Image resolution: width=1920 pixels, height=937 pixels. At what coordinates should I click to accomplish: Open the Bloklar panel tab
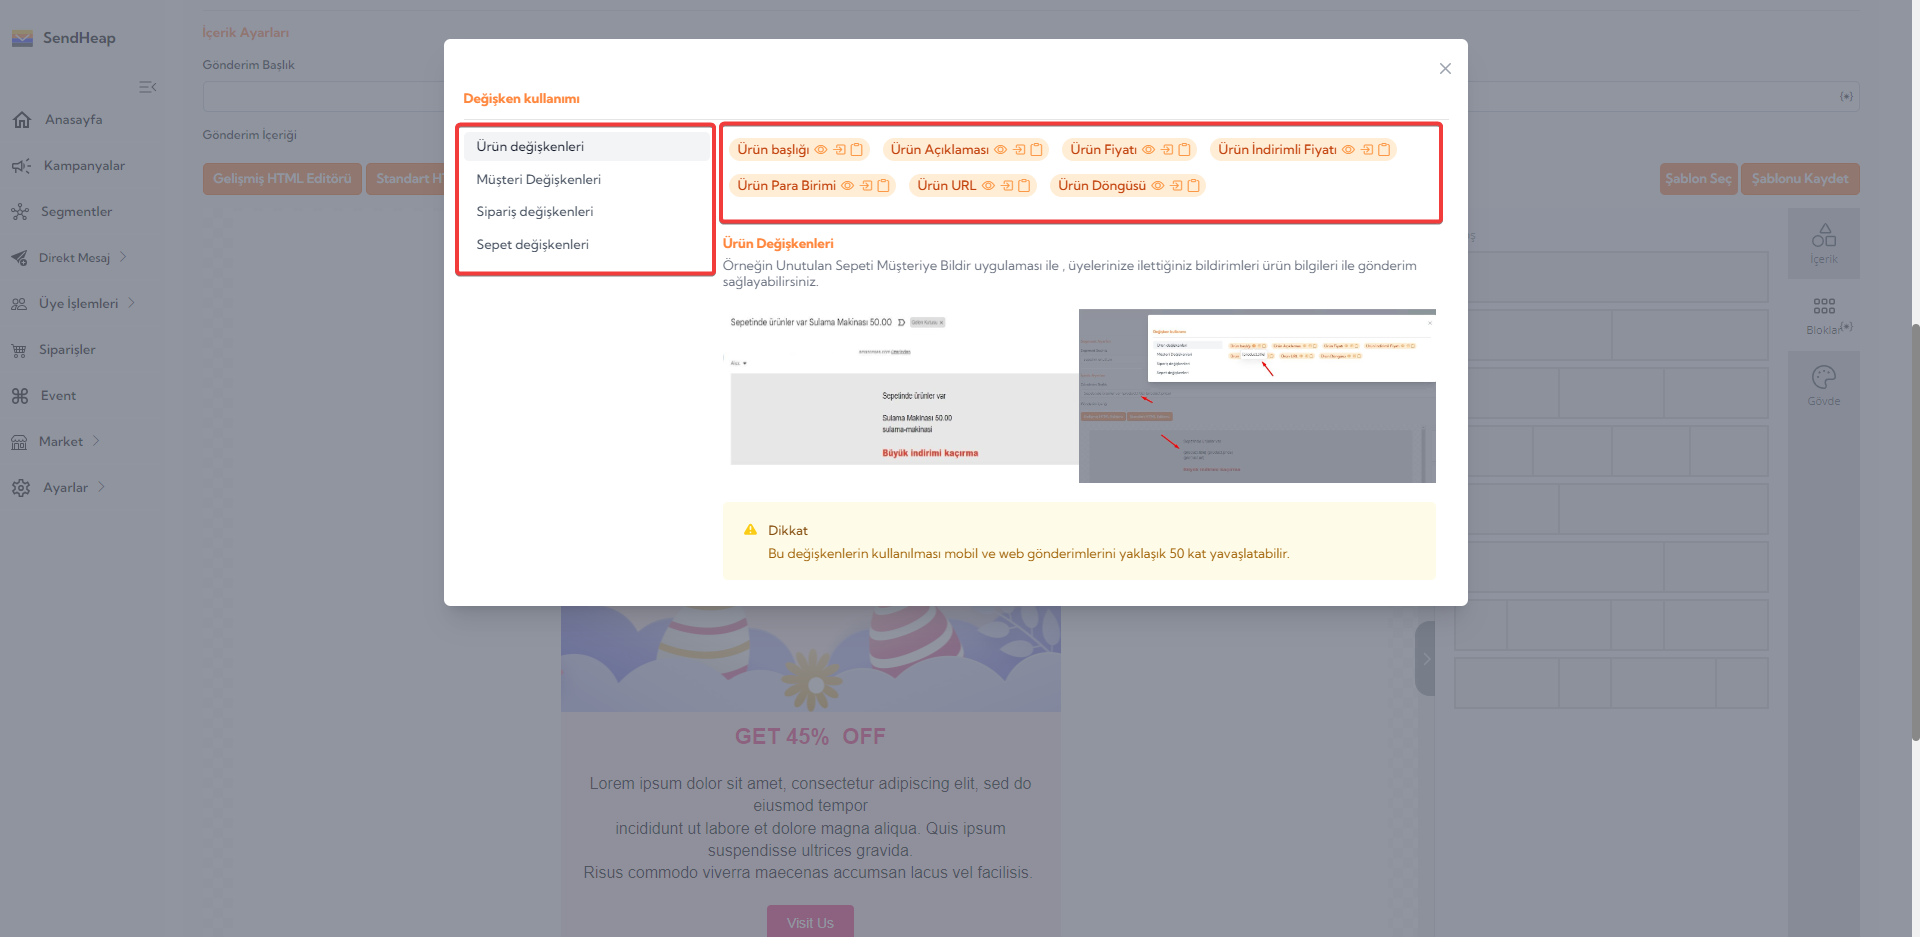(1824, 315)
